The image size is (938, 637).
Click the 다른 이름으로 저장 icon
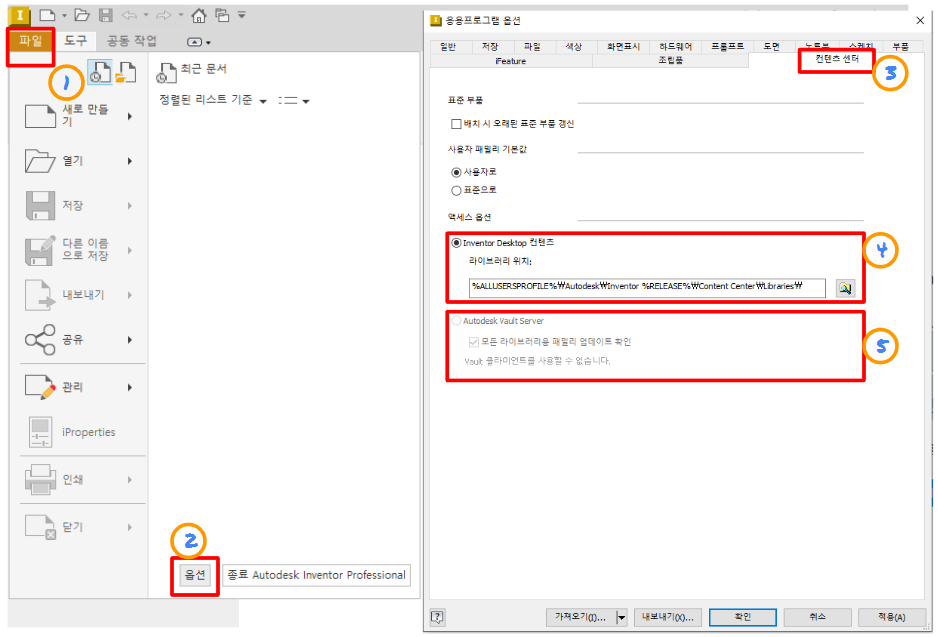coord(40,251)
